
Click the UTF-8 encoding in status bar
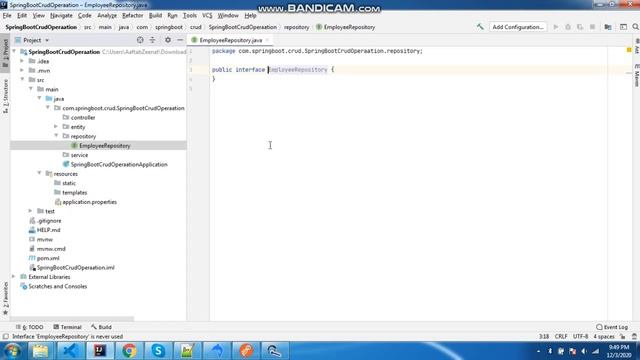tap(580, 337)
